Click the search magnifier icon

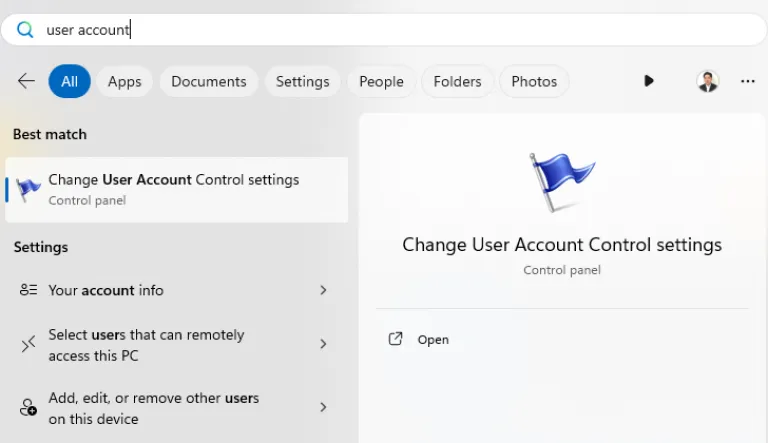click(25, 30)
